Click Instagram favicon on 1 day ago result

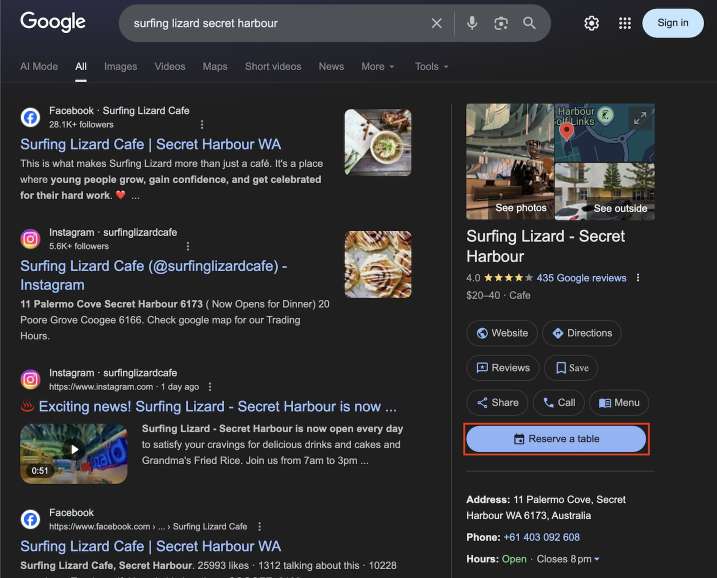coord(30,379)
